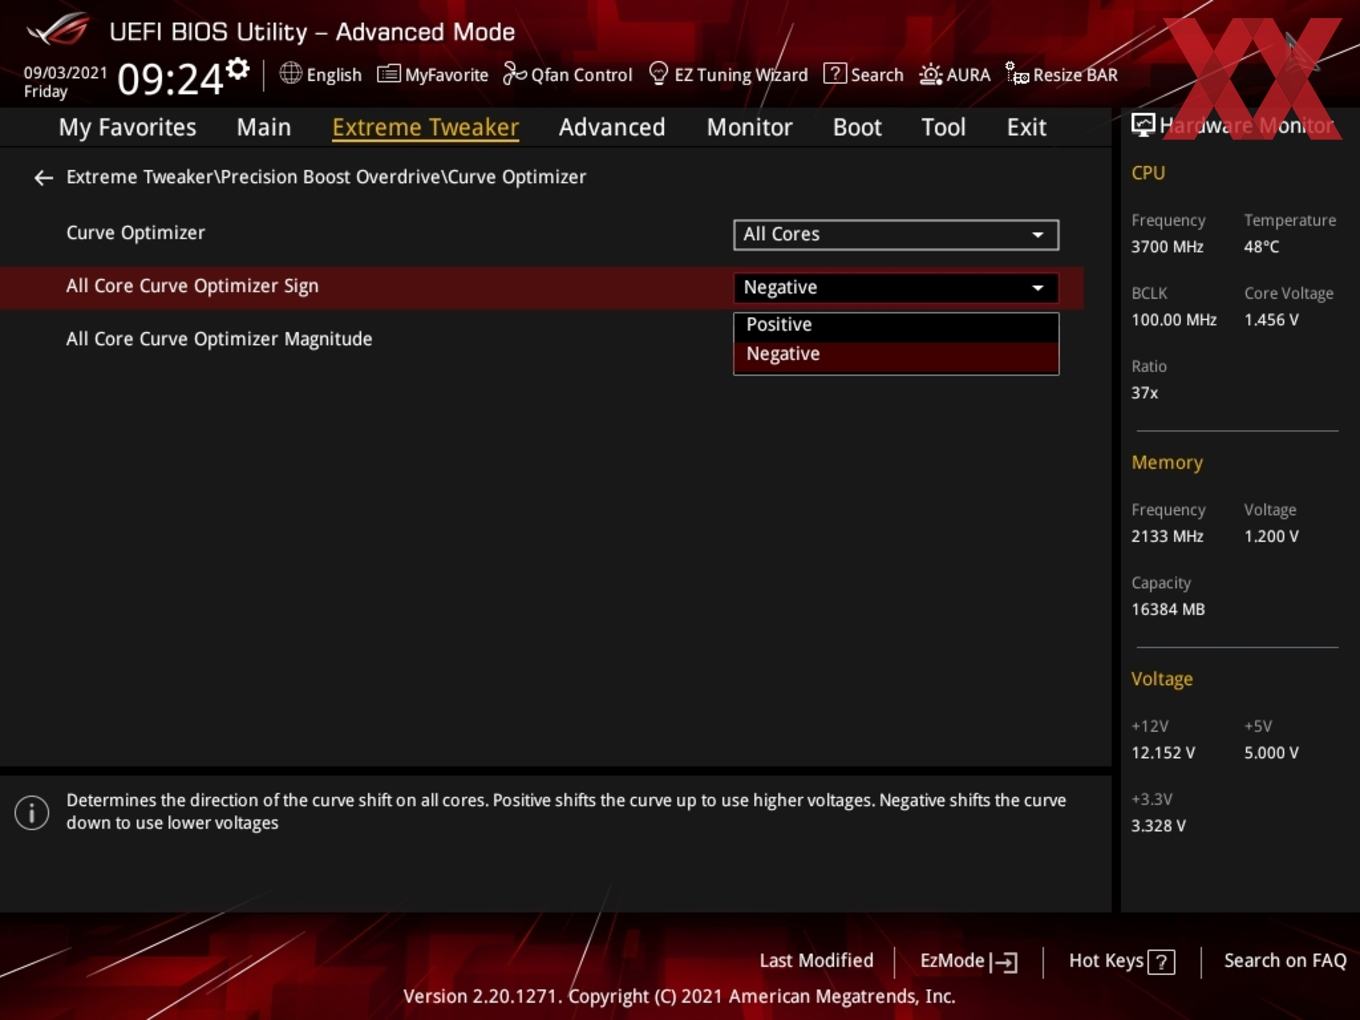1360x1020 pixels.
Task: Switch to the Boot tab
Action: point(857,127)
